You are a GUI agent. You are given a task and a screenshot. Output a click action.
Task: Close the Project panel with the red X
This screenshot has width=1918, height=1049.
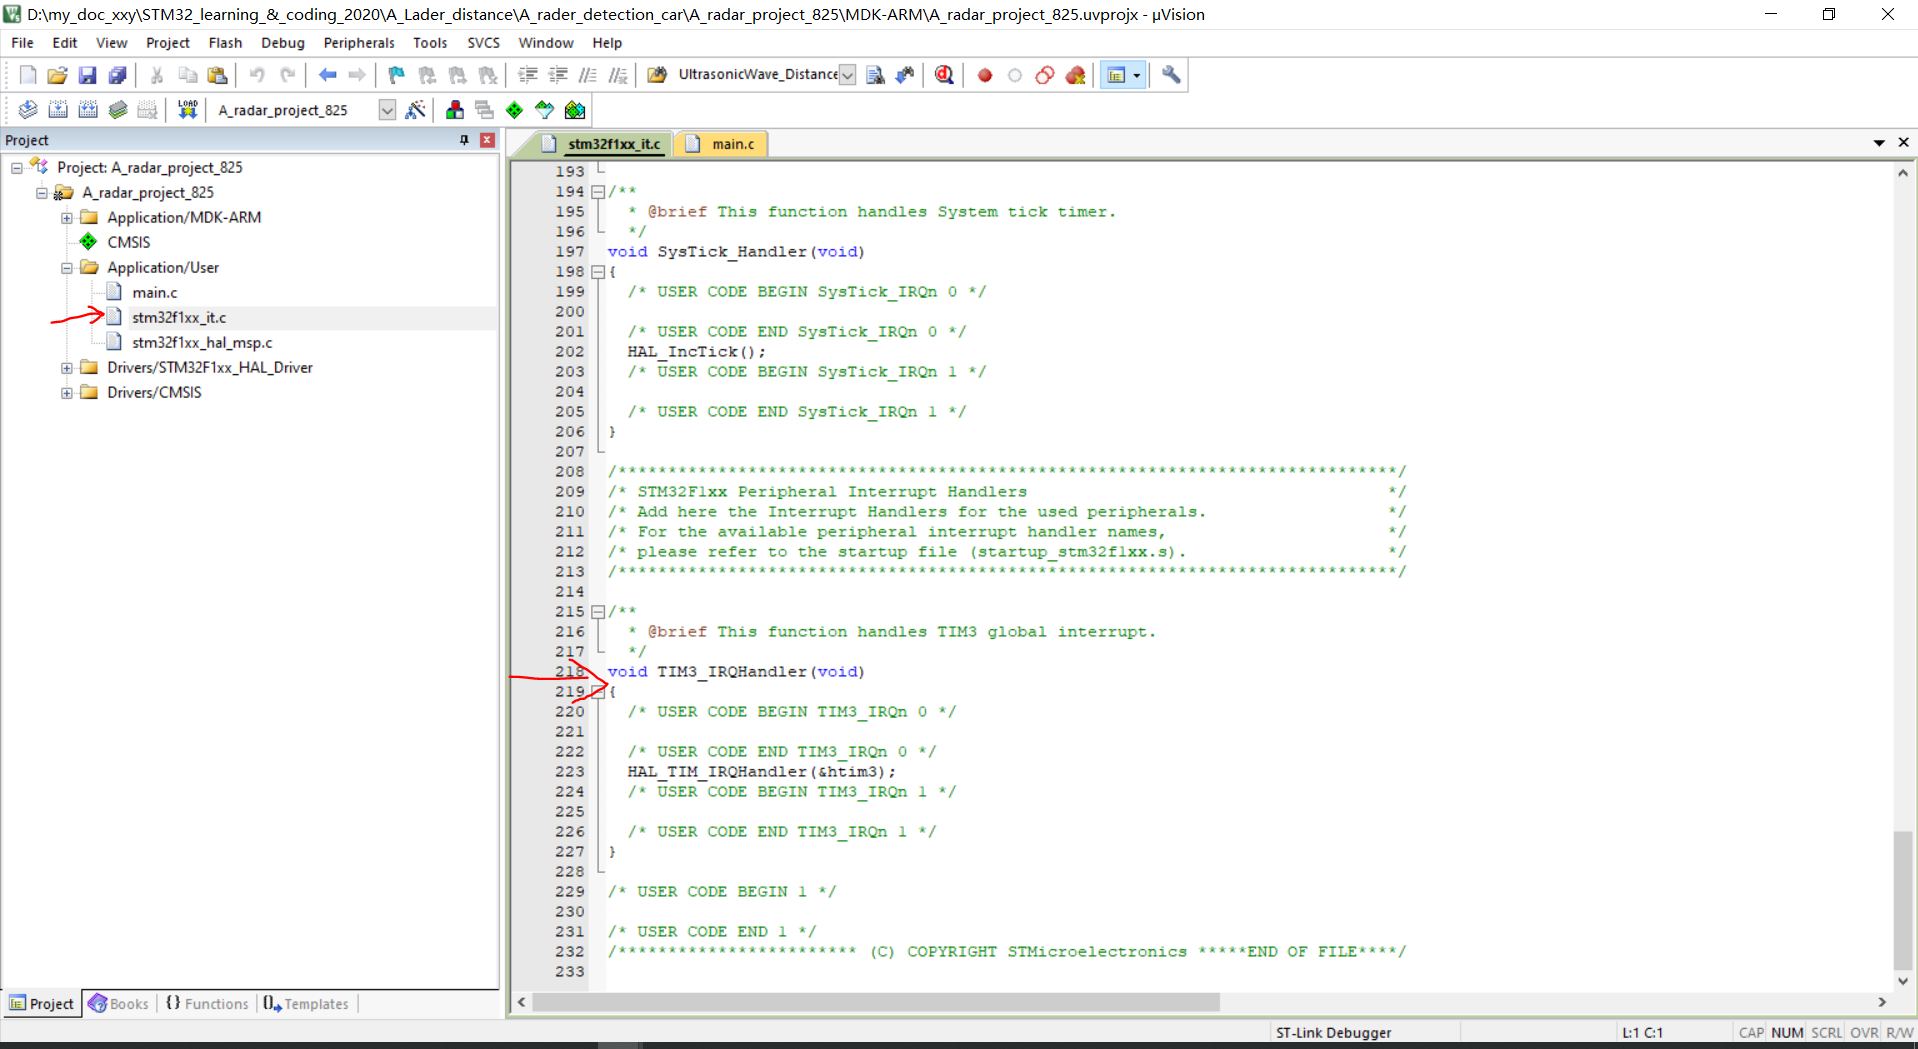(487, 140)
